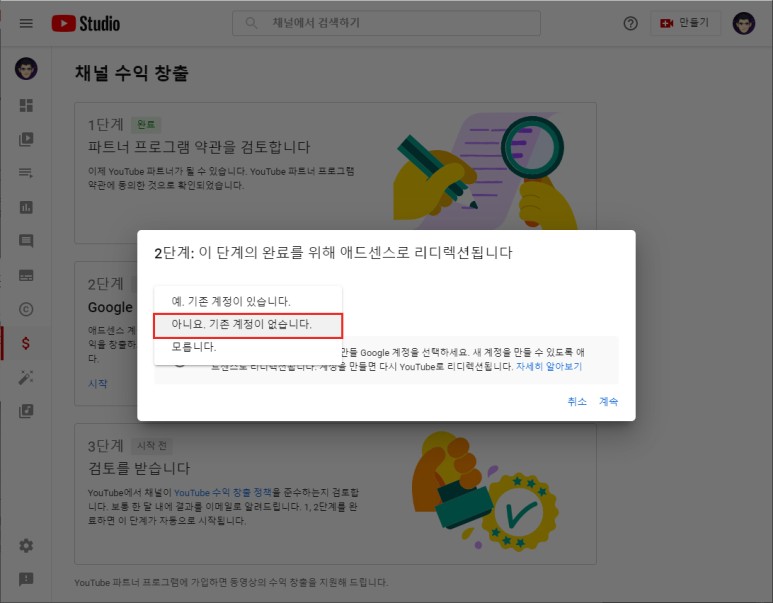773x603 pixels.
Task: Click the channel search input field
Action: [x=386, y=23]
